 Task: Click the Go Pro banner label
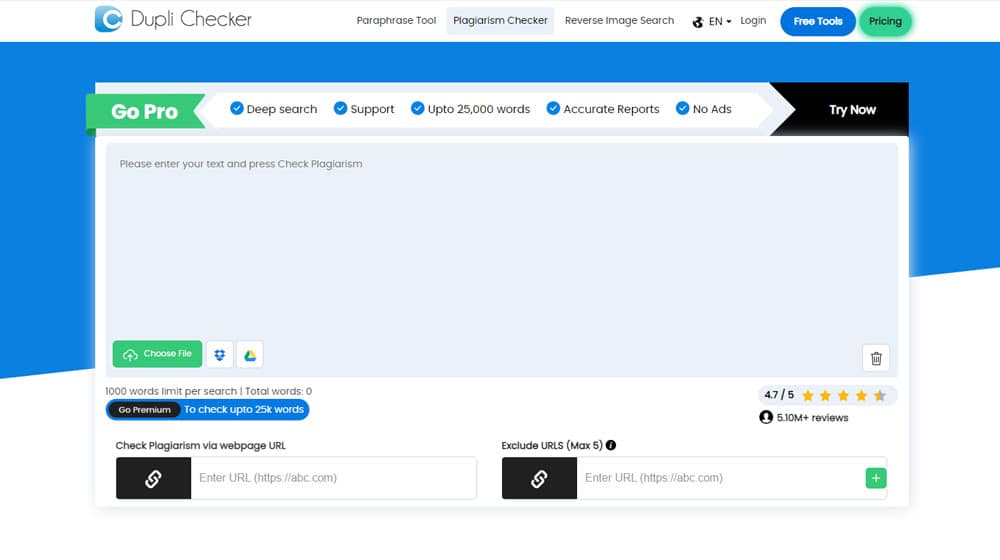pyautogui.click(x=145, y=112)
